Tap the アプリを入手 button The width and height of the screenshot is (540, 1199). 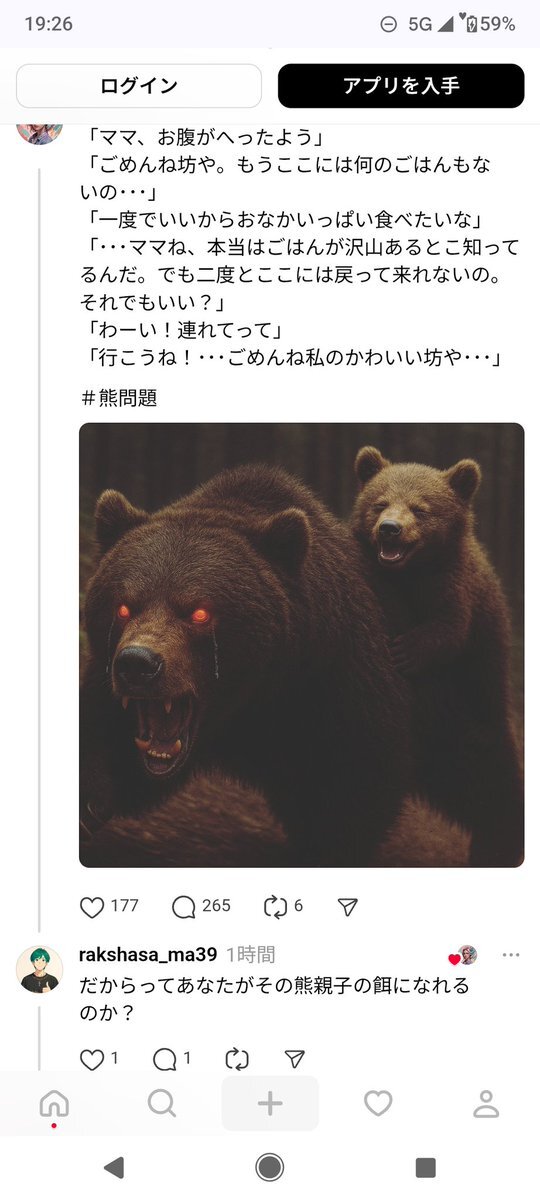(401, 86)
